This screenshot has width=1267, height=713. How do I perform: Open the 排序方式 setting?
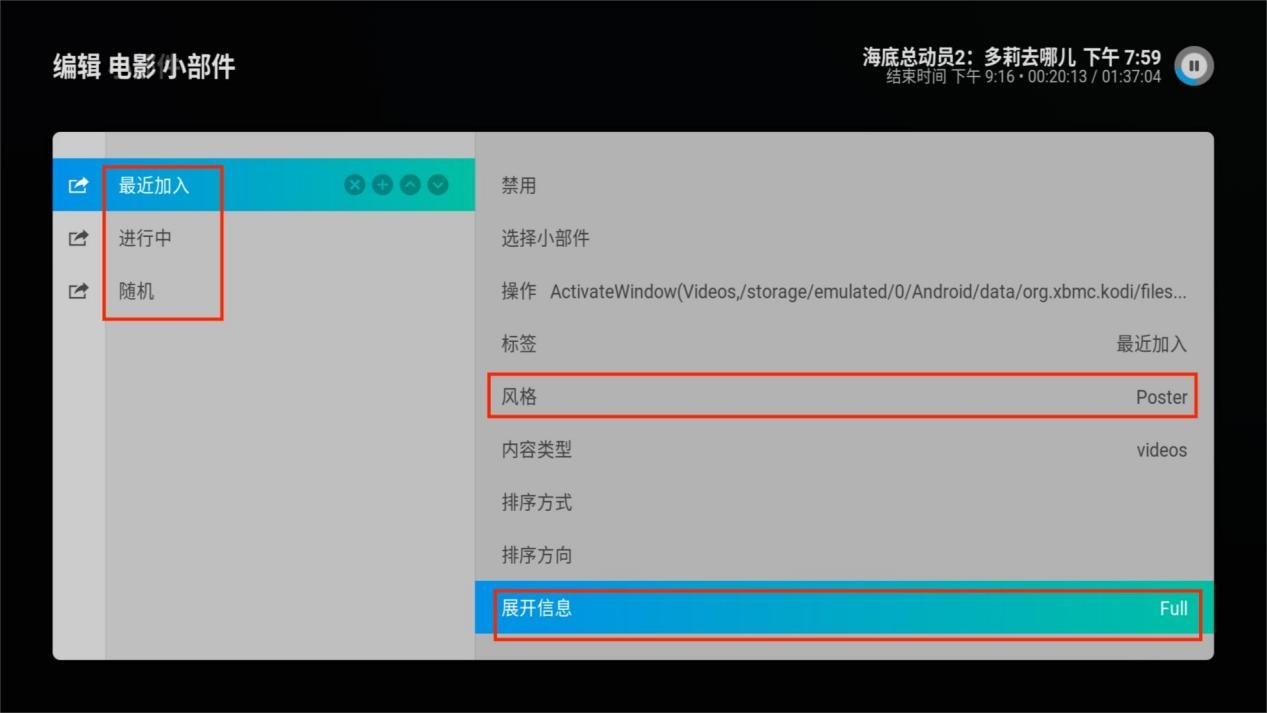tap(843, 503)
